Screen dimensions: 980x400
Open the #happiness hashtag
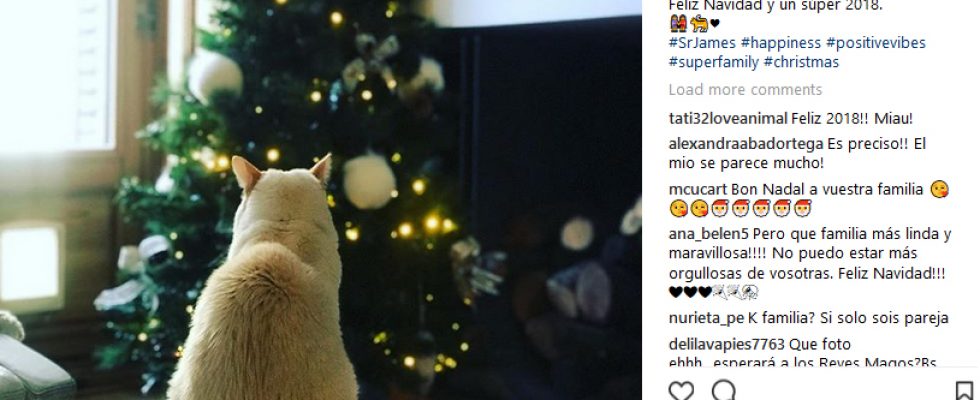point(781,43)
